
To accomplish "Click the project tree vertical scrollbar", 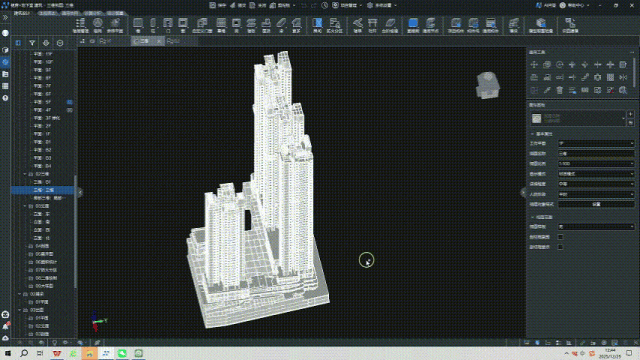I will click(x=76, y=231).
